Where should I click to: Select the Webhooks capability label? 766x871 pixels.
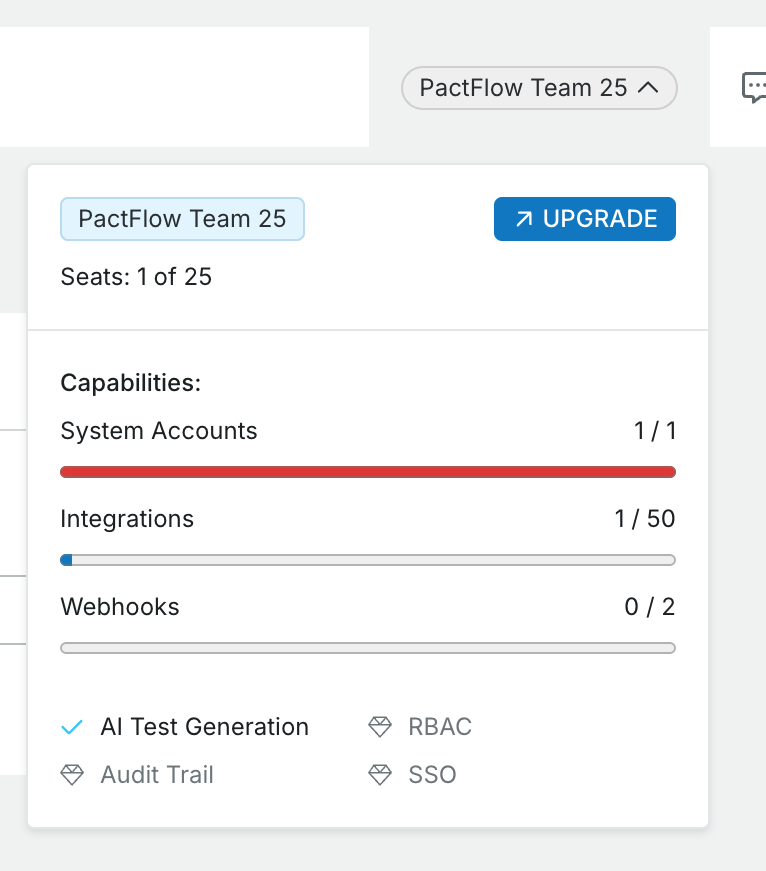click(120, 607)
